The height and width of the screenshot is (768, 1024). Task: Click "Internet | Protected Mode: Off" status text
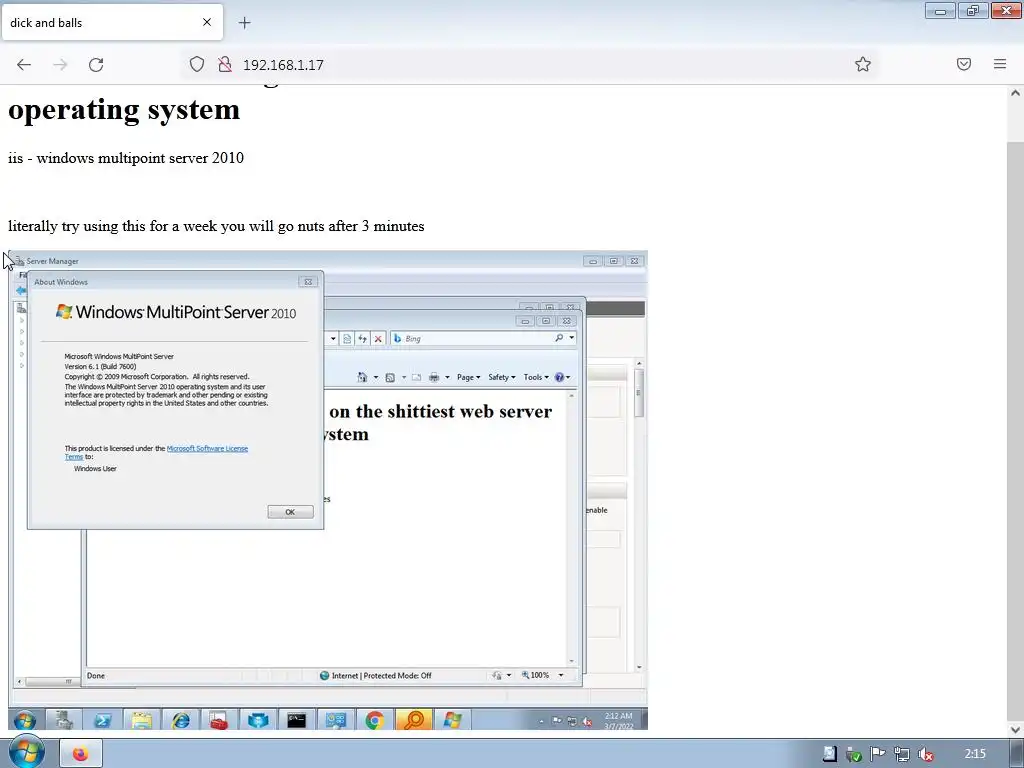[381, 675]
